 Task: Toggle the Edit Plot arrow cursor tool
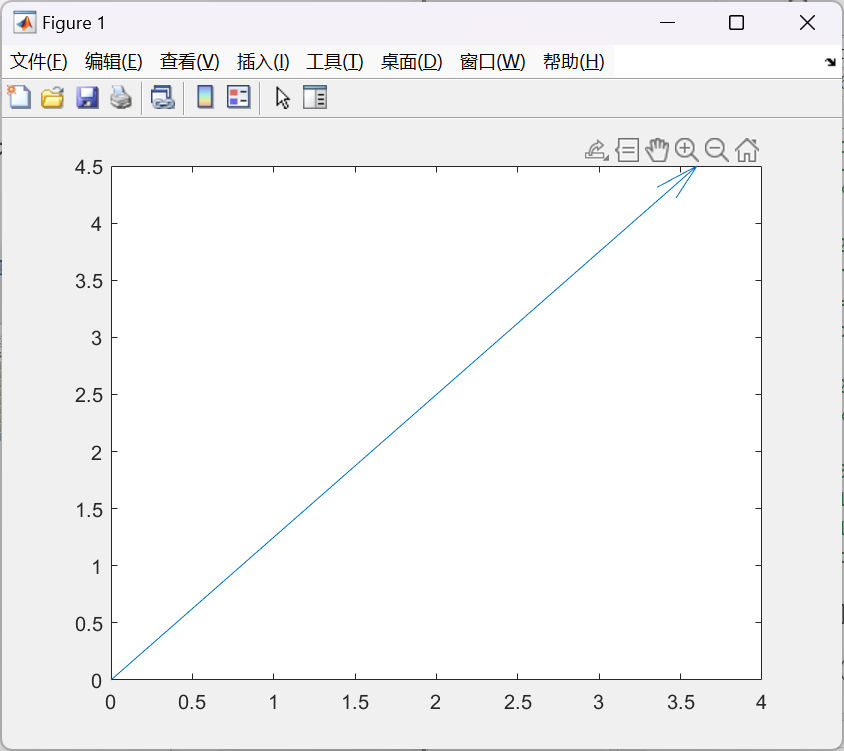pos(283,97)
